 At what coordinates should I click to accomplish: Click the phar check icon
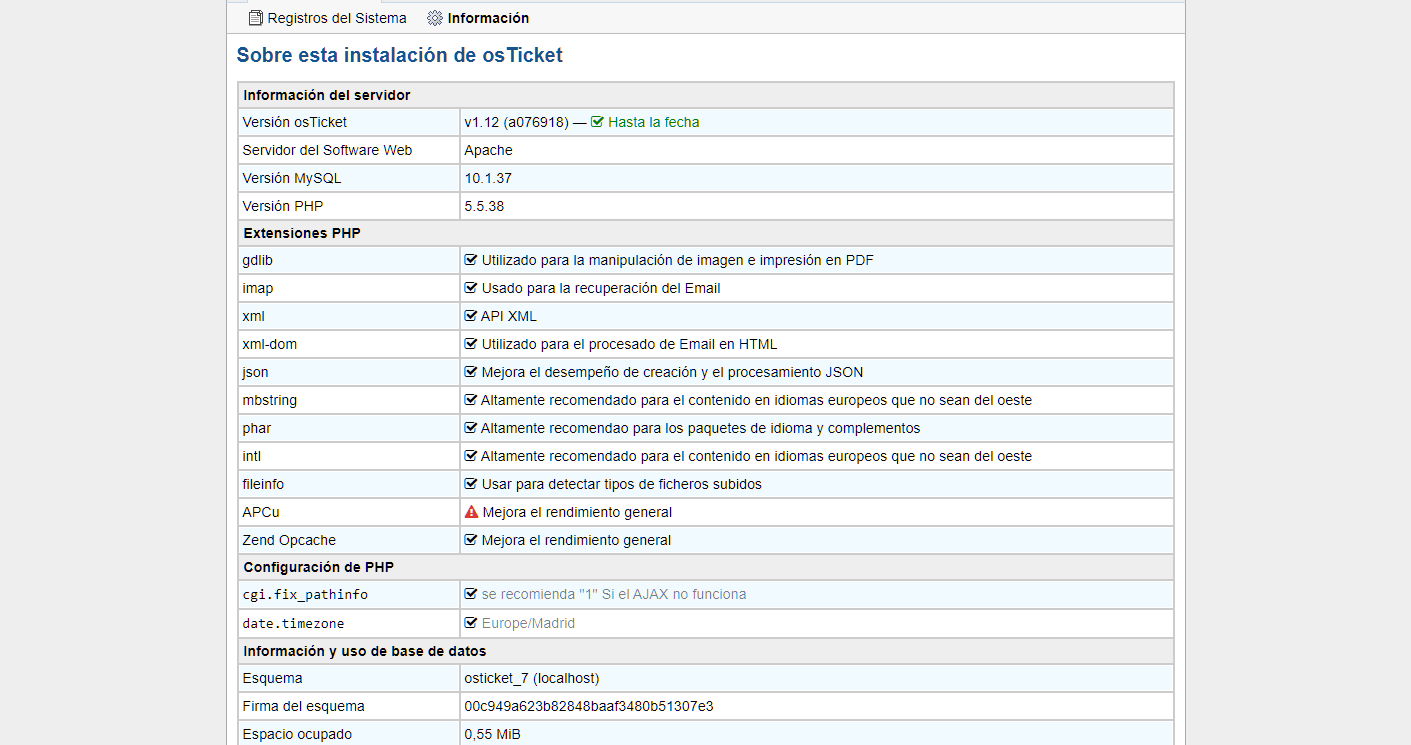(x=471, y=428)
